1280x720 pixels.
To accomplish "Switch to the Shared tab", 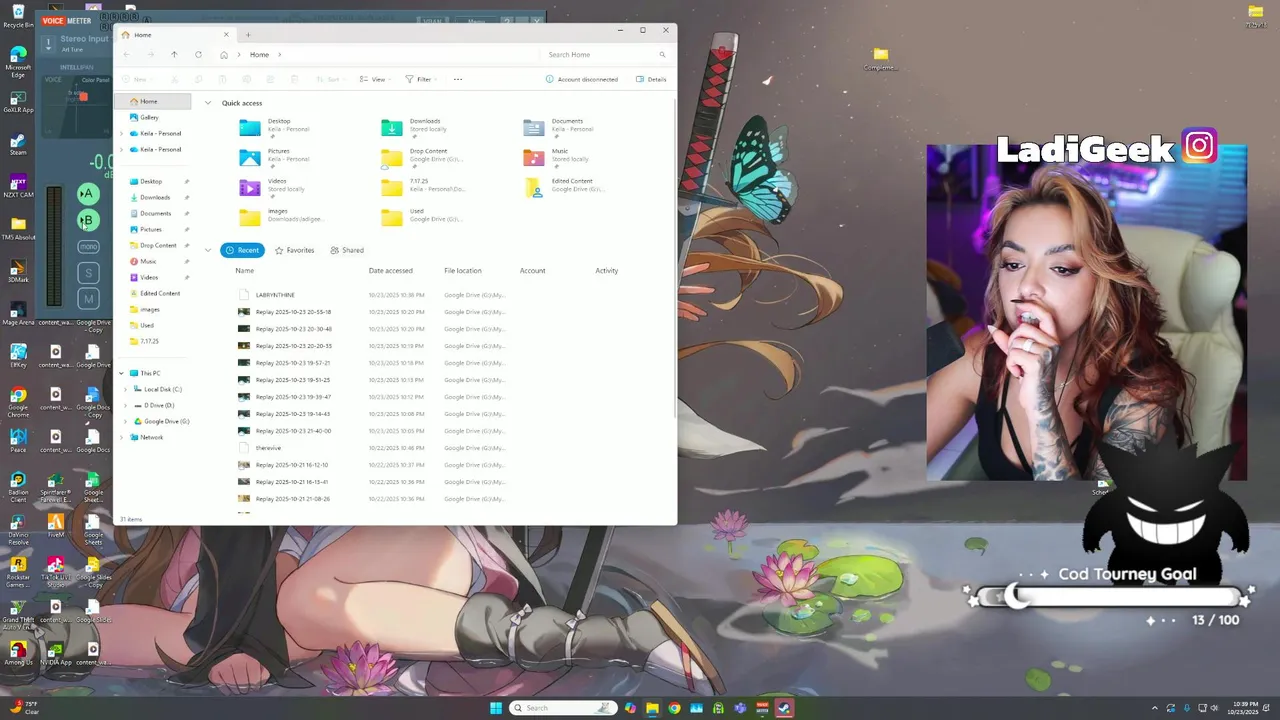I will [347, 250].
